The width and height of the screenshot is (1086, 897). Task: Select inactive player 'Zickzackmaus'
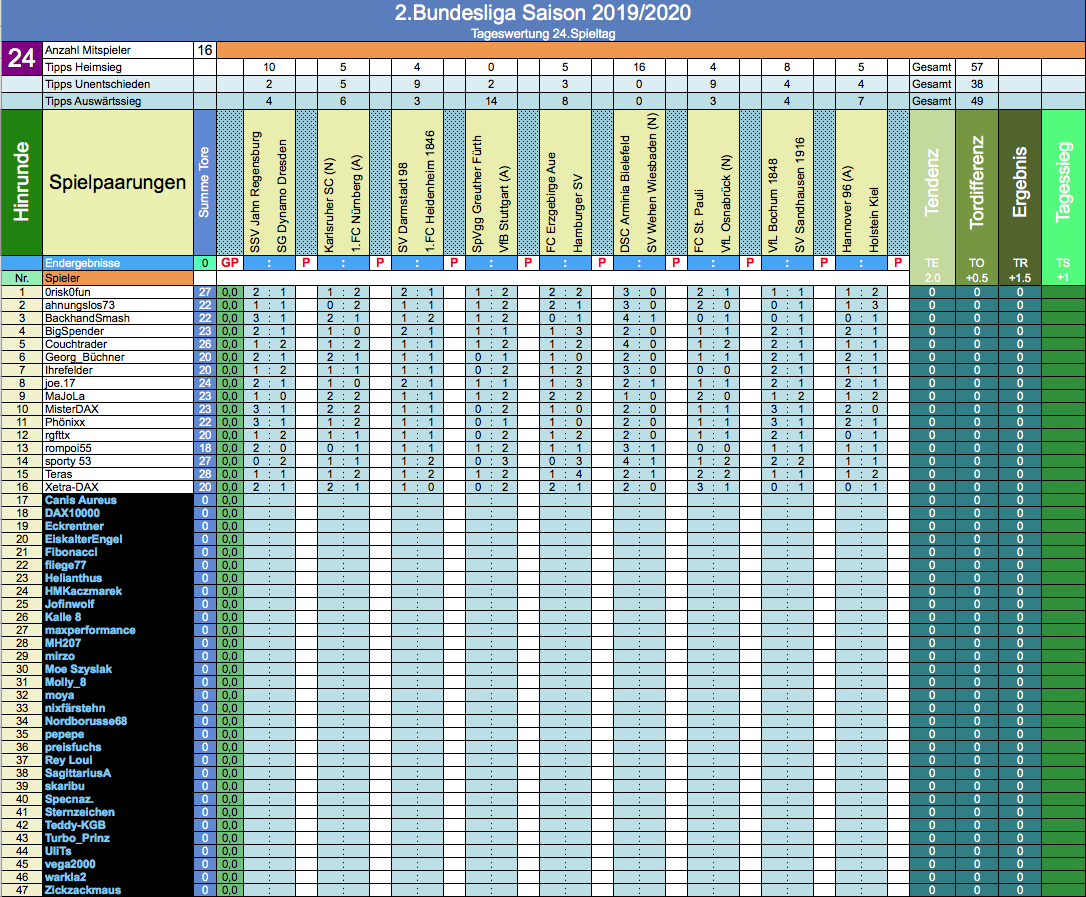click(x=82, y=890)
